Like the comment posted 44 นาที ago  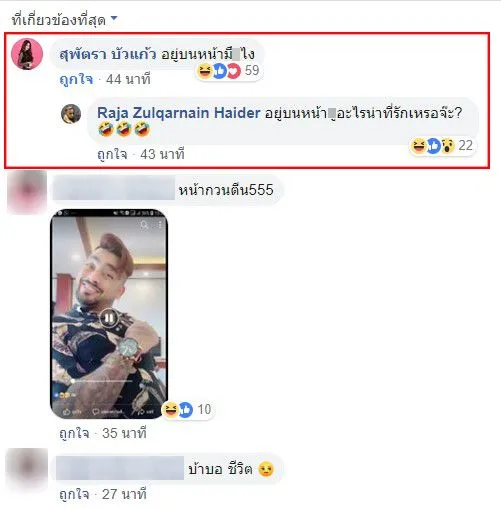(x=76, y=79)
